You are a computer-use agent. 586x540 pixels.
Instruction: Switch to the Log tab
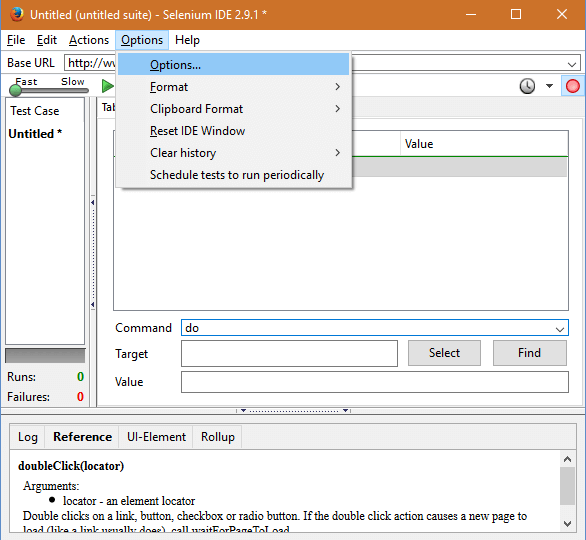click(28, 437)
